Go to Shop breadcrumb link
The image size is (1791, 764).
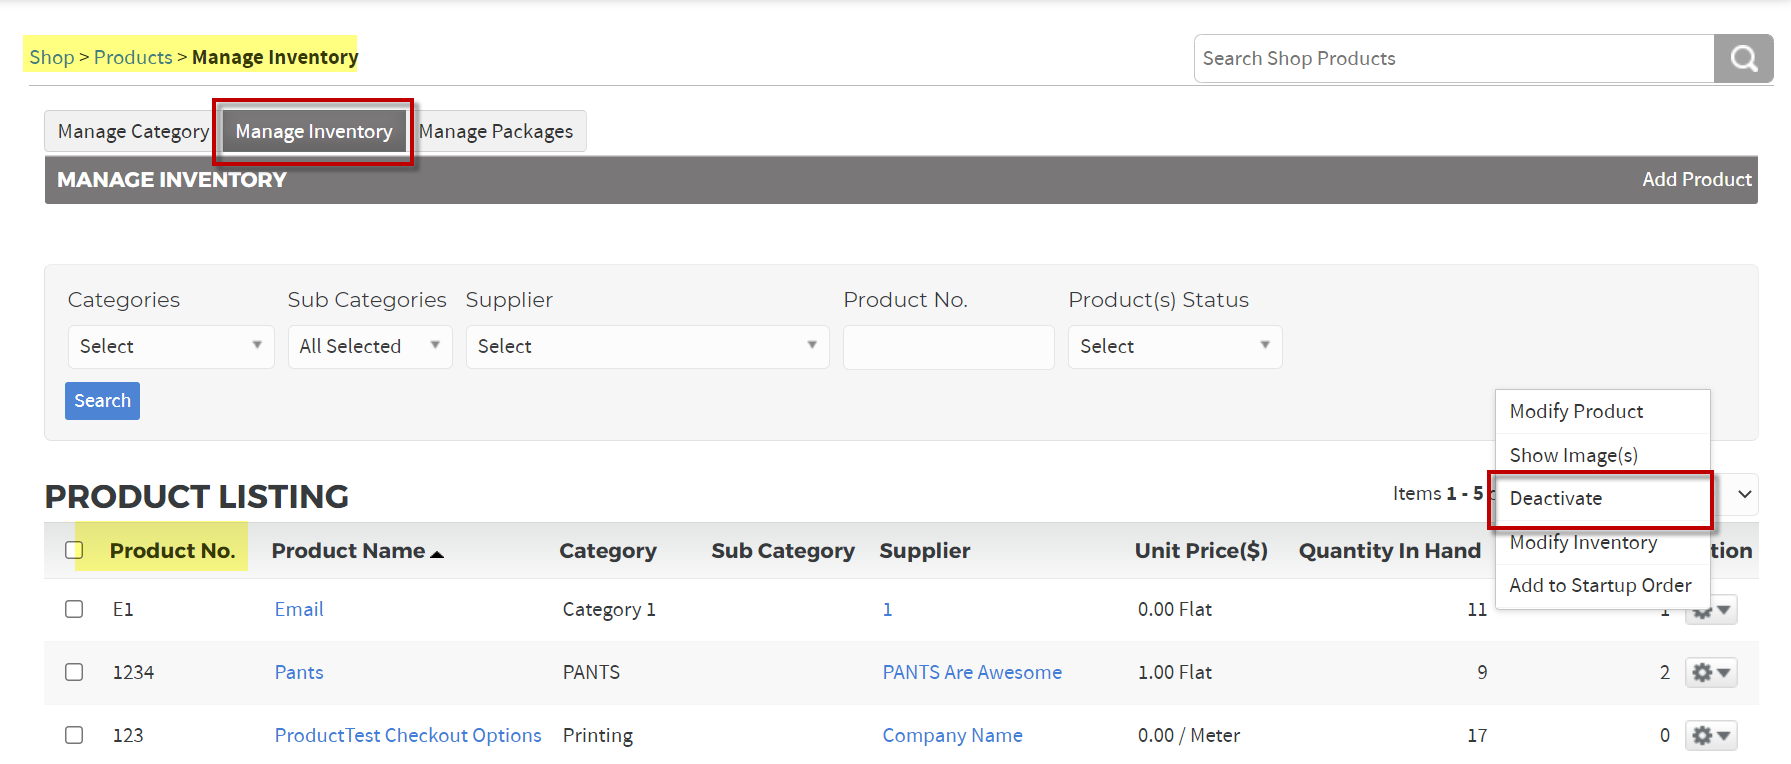(x=52, y=57)
